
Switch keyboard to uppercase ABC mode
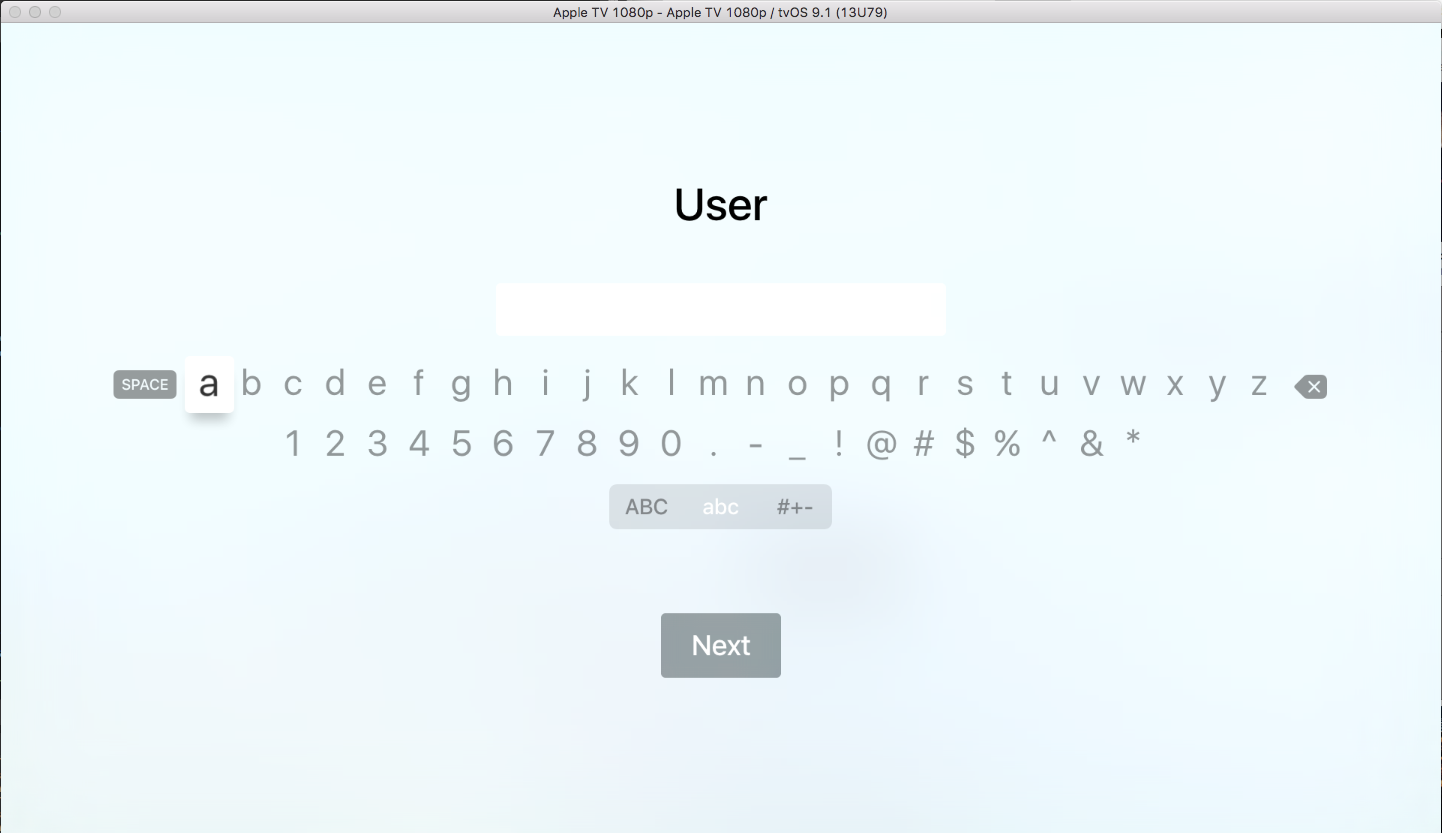click(646, 506)
